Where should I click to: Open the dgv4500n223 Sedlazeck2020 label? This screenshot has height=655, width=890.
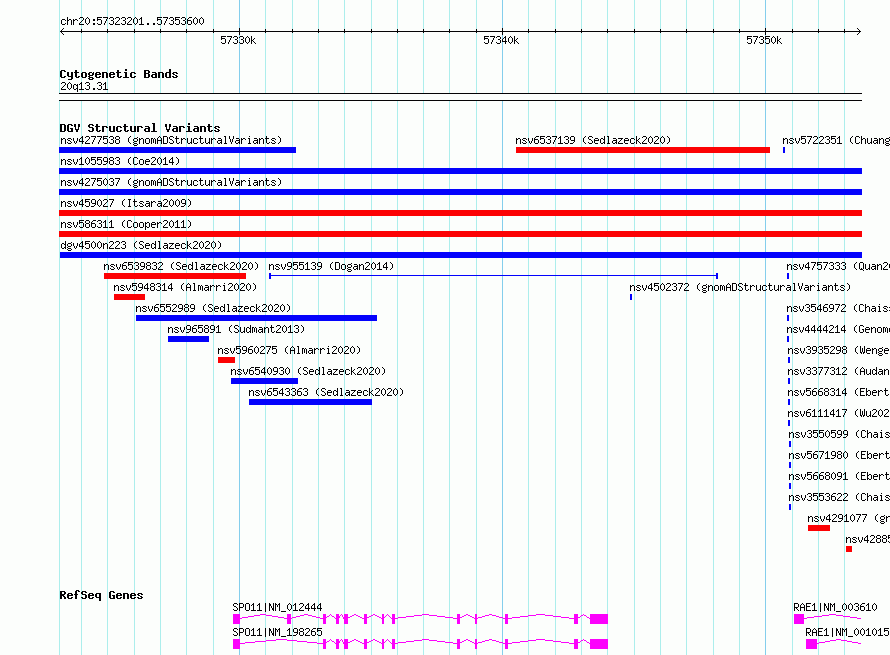[141, 245]
